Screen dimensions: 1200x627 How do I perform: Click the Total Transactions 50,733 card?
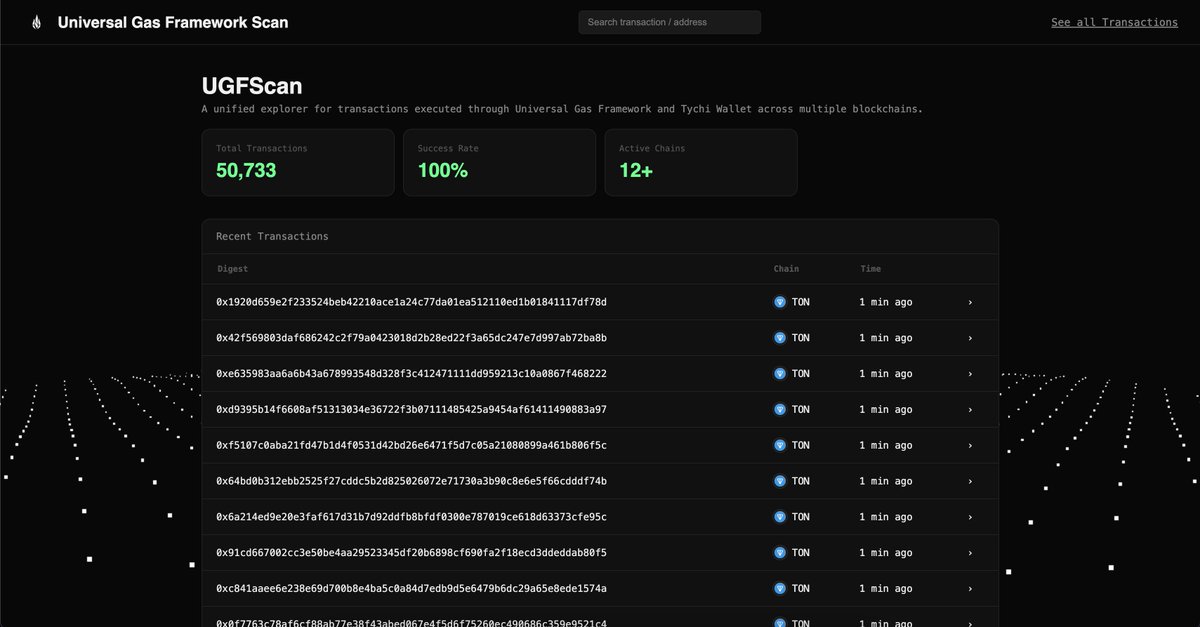298,162
